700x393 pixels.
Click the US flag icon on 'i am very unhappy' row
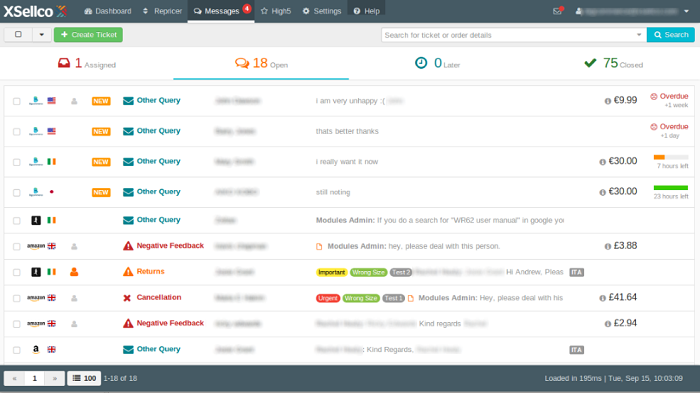(x=52, y=100)
